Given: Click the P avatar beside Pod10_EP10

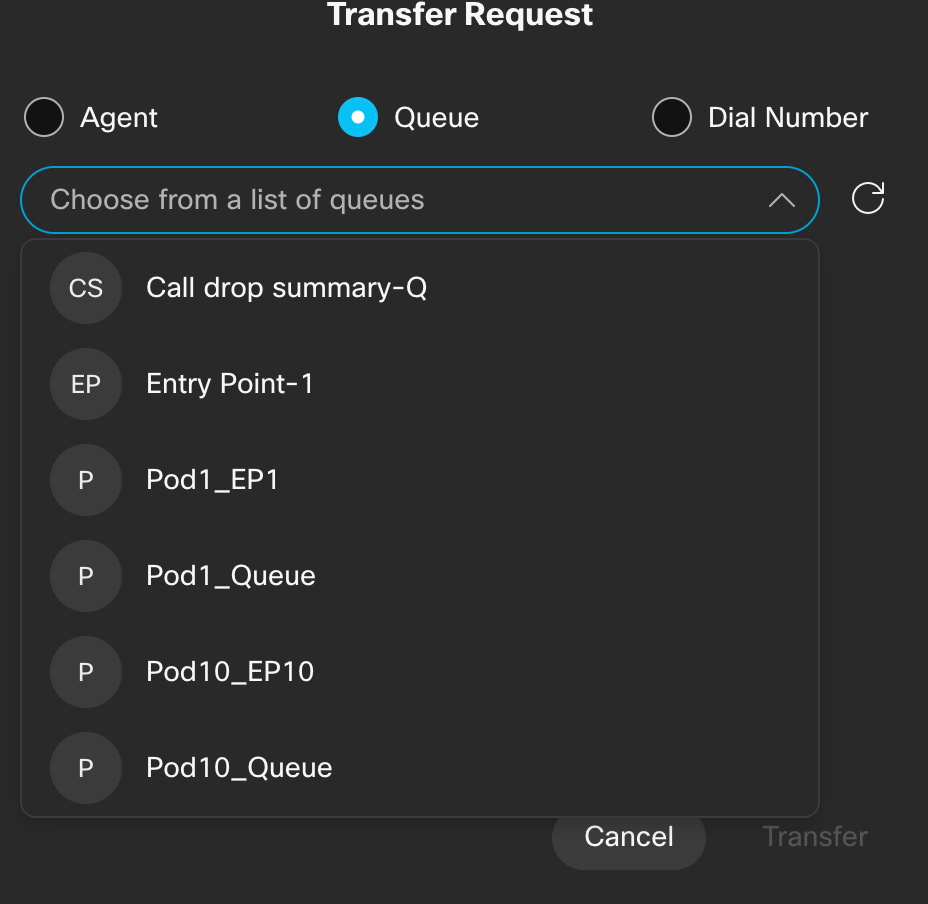Looking at the screenshot, I should pos(86,672).
